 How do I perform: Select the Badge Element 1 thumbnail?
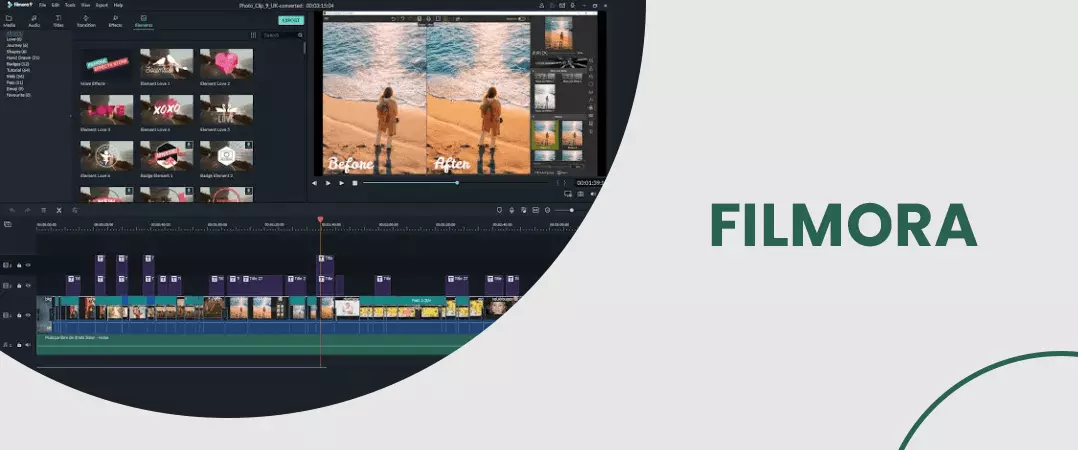click(x=166, y=156)
